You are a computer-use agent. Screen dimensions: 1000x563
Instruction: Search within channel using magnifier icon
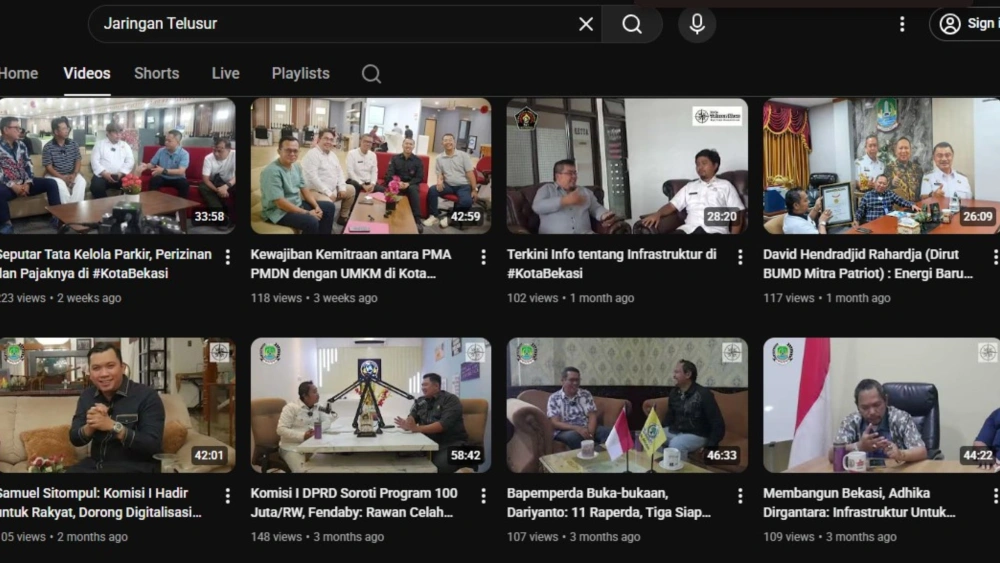coord(371,74)
